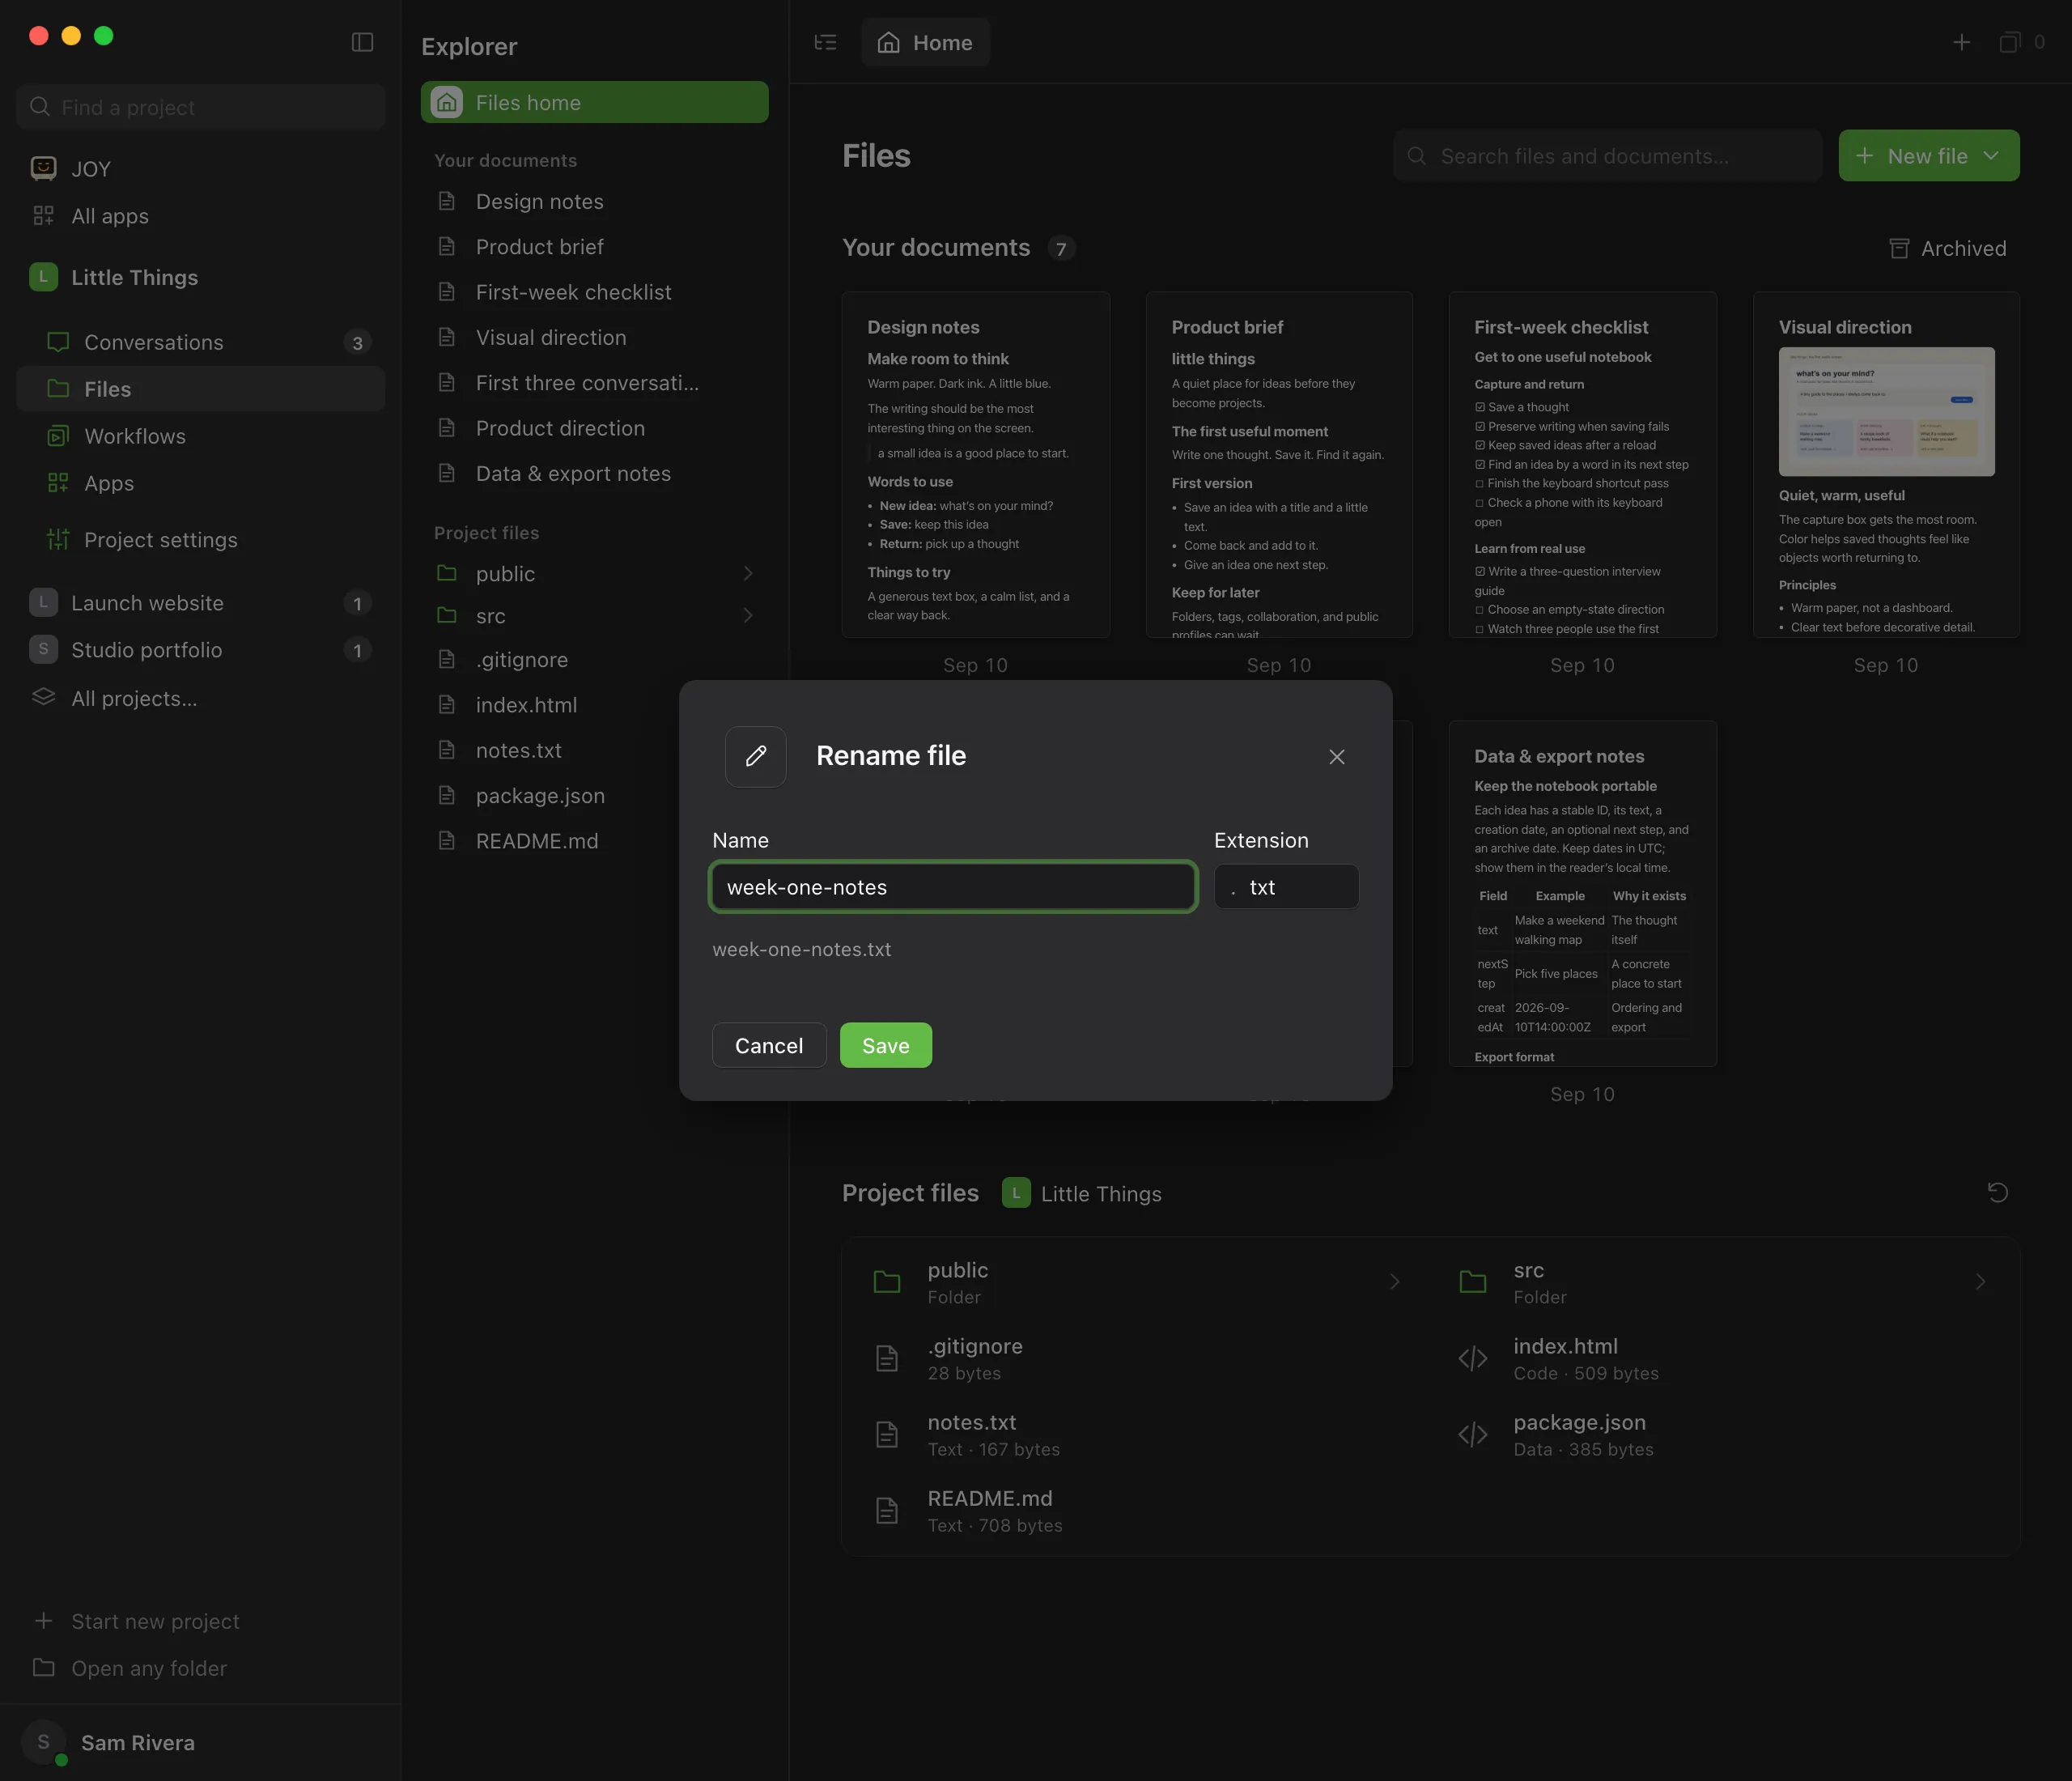Open Workflows in the sidebar

point(200,436)
